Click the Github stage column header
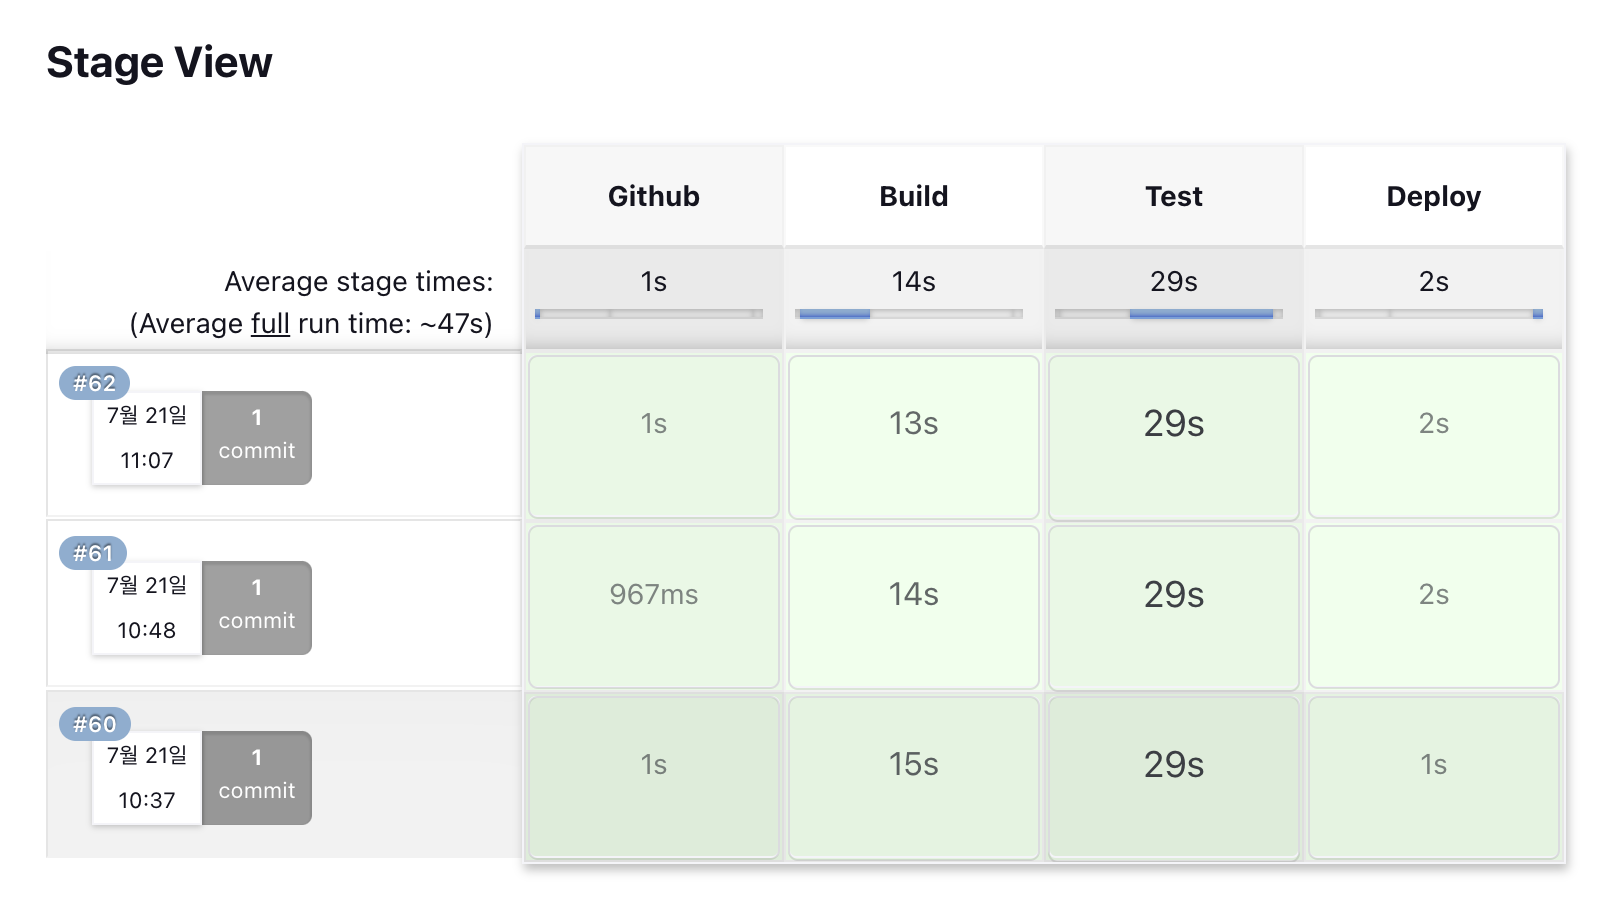This screenshot has width=1608, height=898. pos(654,196)
